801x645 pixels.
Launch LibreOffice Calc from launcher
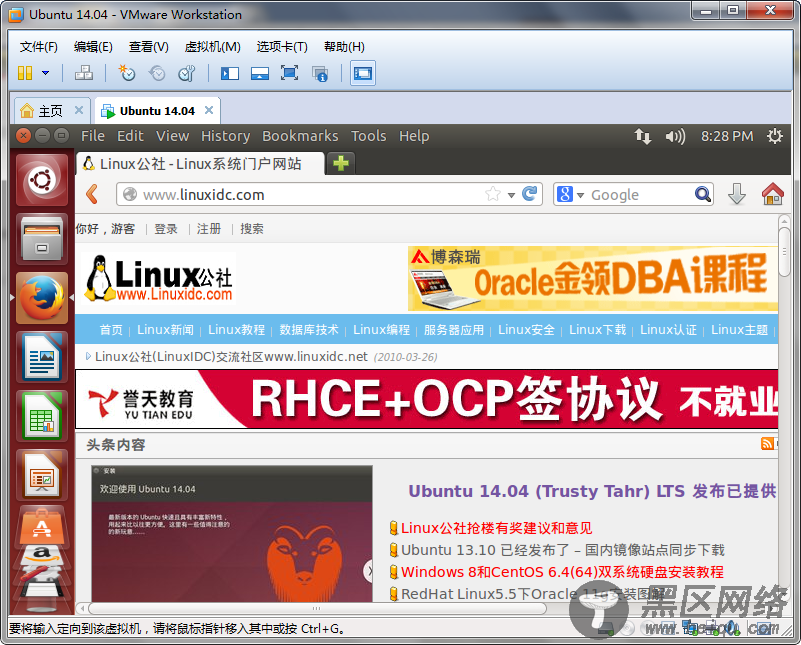coord(42,416)
